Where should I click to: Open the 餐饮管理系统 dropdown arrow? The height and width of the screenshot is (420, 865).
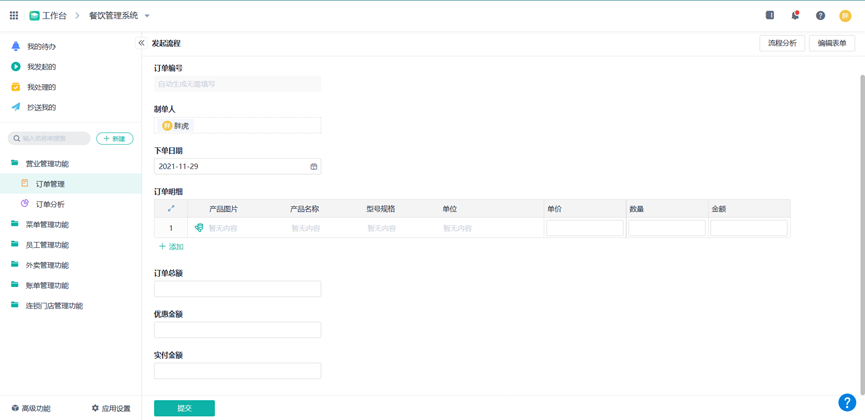tap(147, 16)
